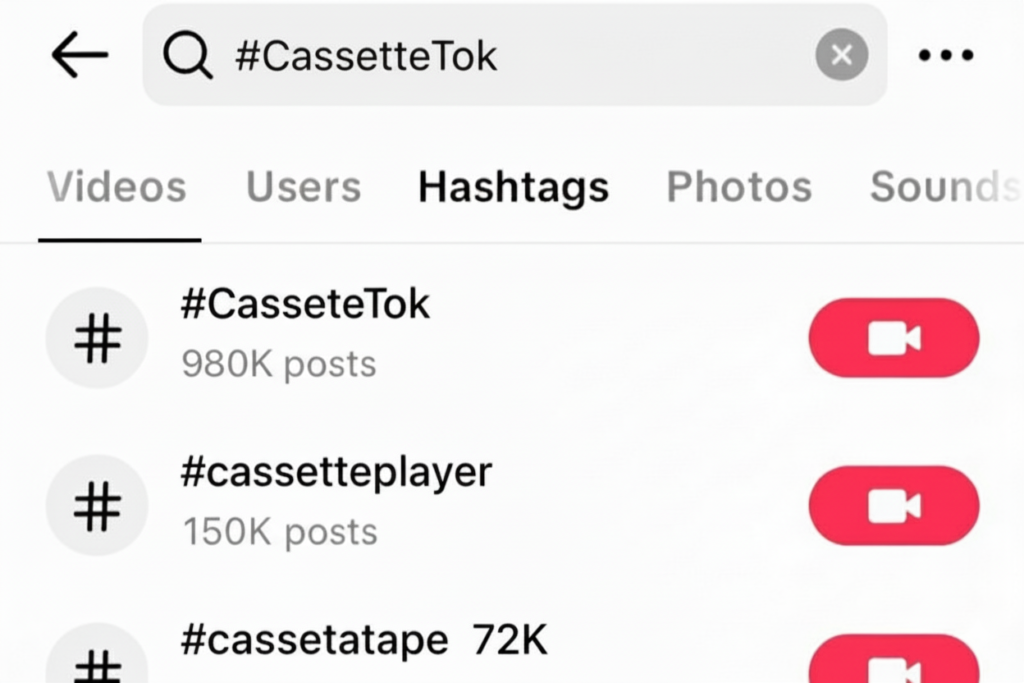Viewport: 1024px width, 683px height.
Task: Clear the search text with X icon
Action: [x=841, y=56]
